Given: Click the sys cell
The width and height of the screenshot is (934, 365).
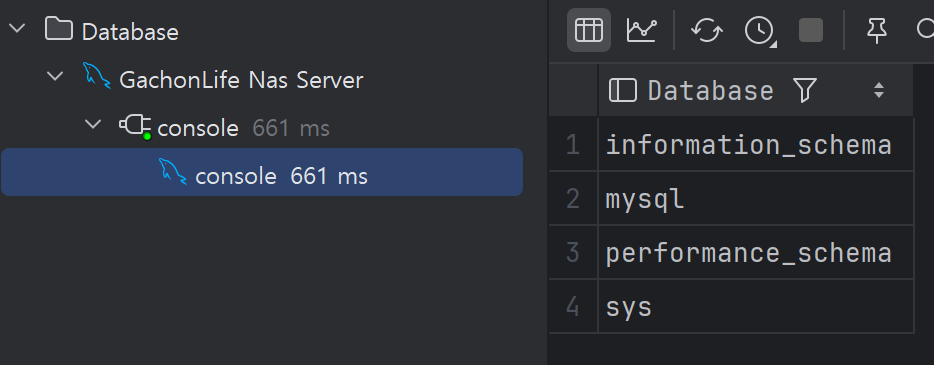Looking at the screenshot, I should pyautogui.click(x=755, y=306).
